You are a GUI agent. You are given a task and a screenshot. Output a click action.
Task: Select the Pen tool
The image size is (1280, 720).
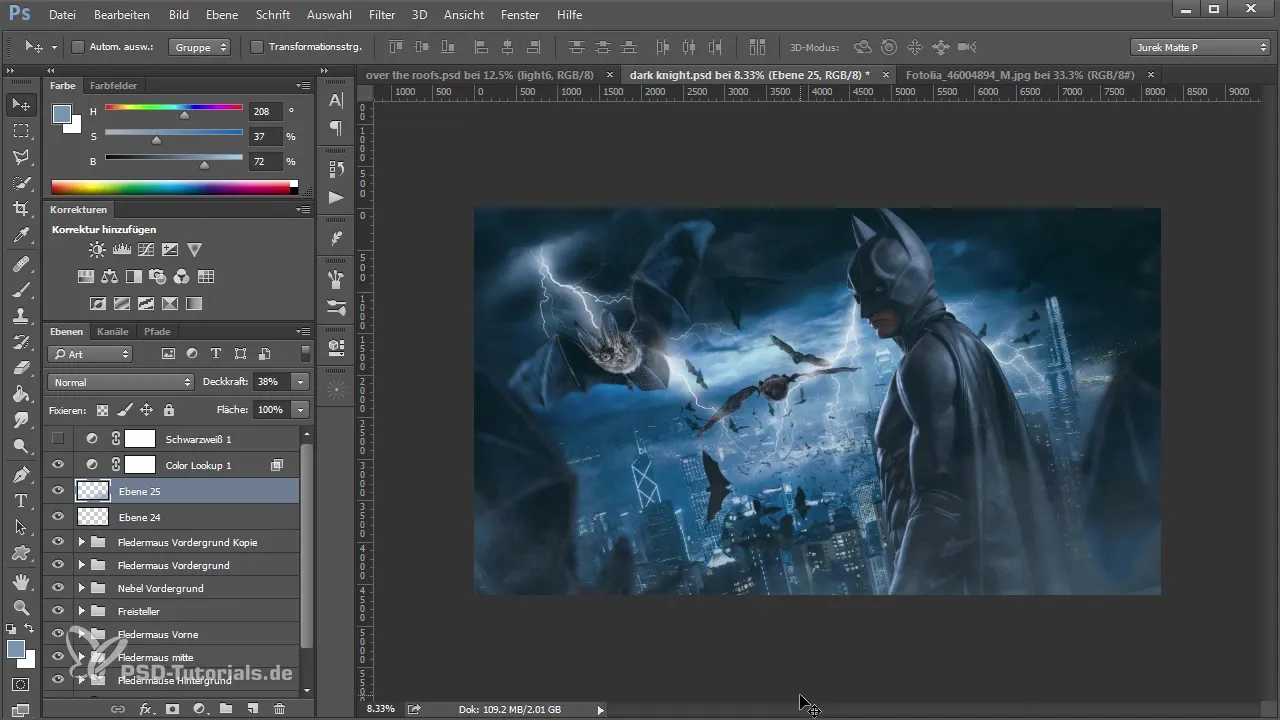(20, 474)
